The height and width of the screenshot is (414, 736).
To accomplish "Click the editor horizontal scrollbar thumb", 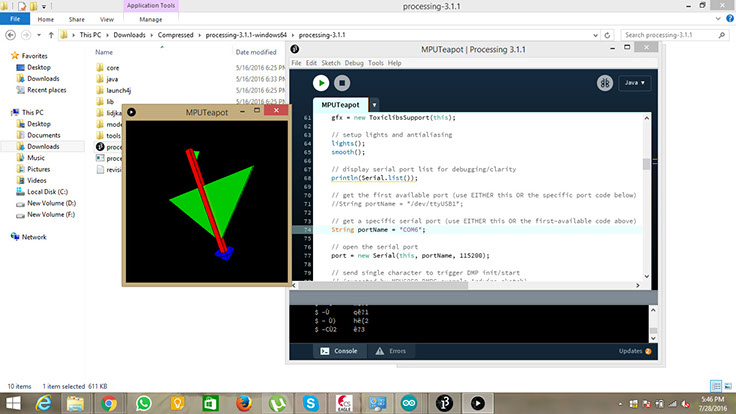I will pos(383,285).
